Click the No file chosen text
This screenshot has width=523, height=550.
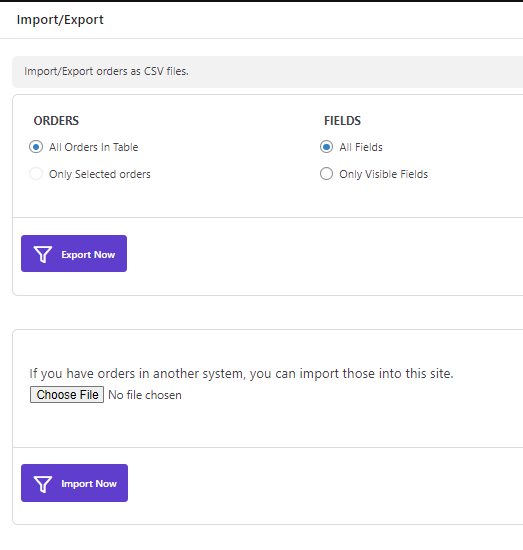145,395
